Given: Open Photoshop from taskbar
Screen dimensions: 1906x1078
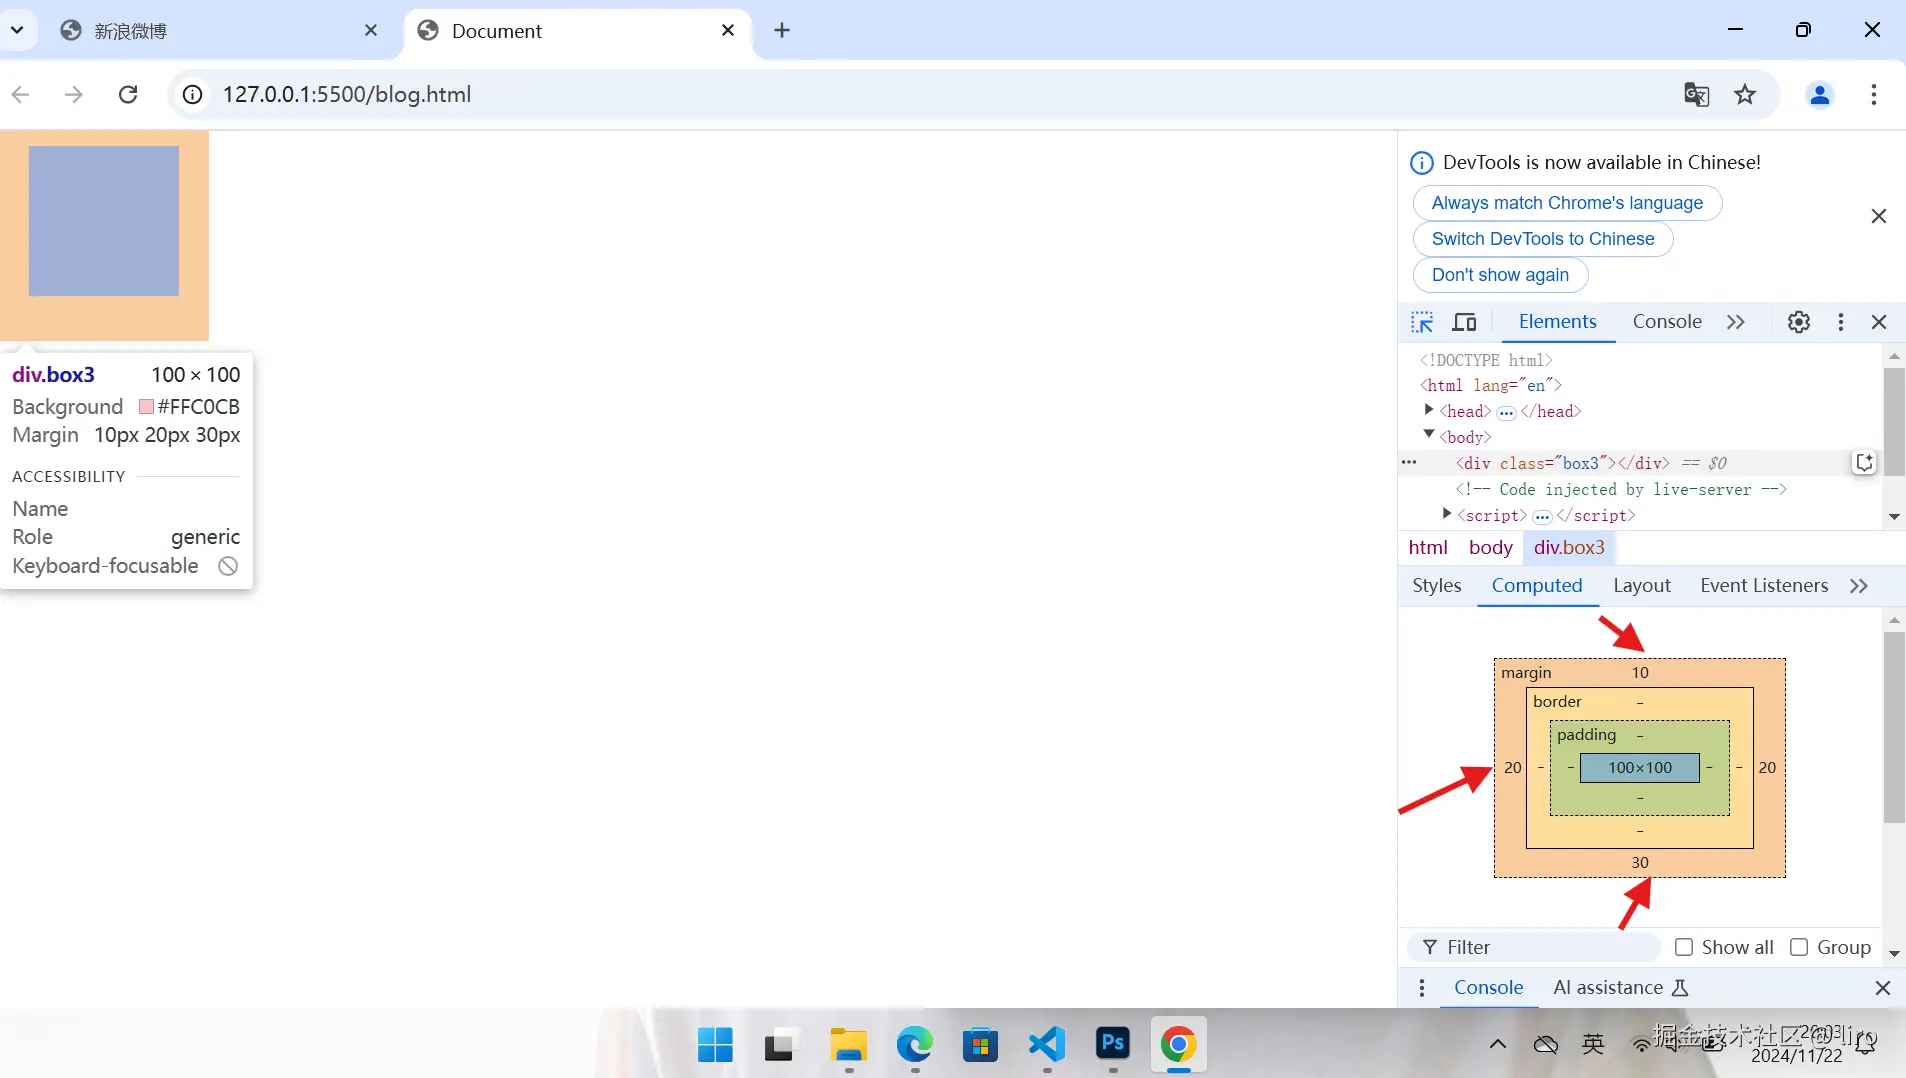Looking at the screenshot, I should [1113, 1045].
